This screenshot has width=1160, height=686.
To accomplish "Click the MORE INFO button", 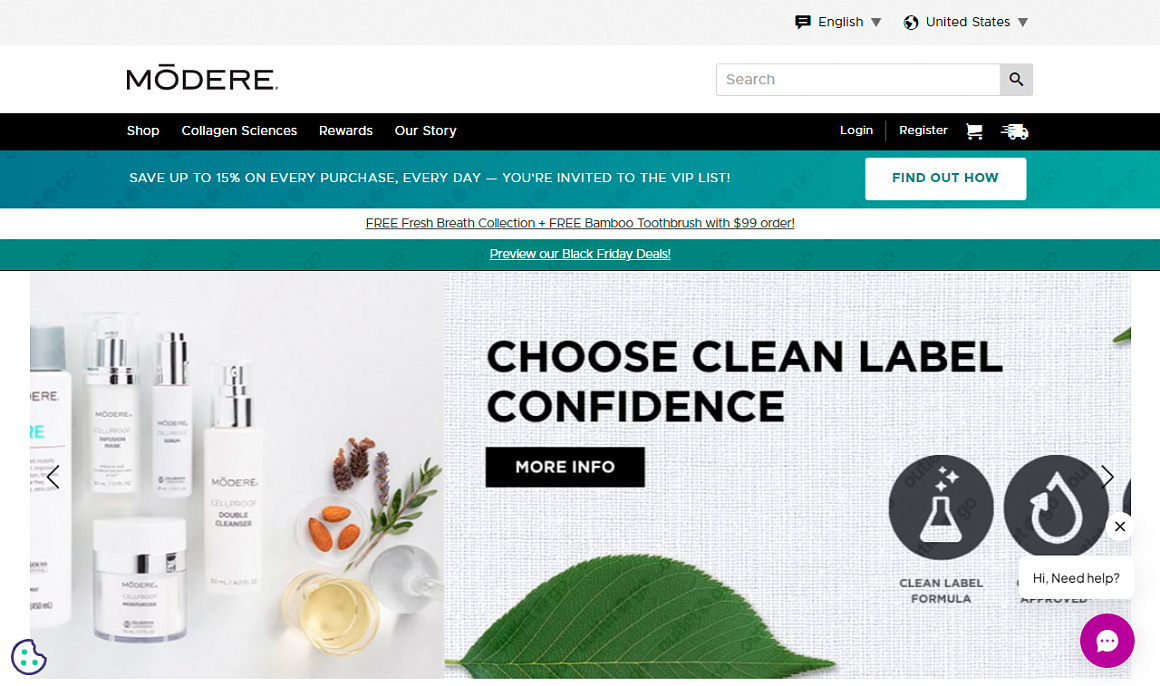I will 565,467.
